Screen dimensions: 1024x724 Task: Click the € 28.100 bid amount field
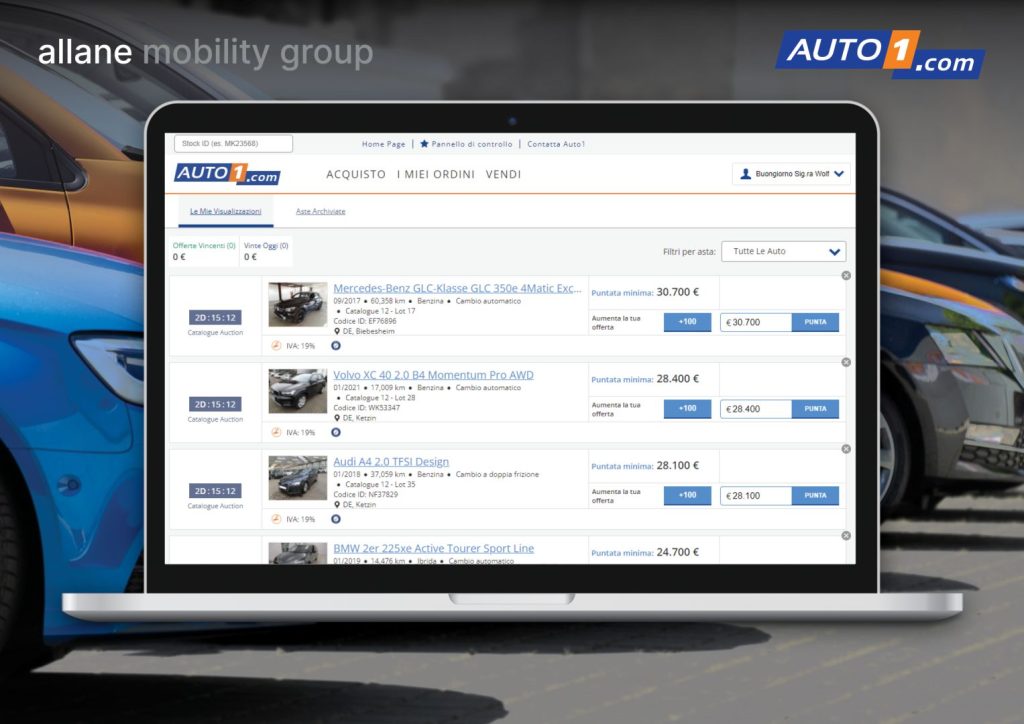click(x=756, y=496)
